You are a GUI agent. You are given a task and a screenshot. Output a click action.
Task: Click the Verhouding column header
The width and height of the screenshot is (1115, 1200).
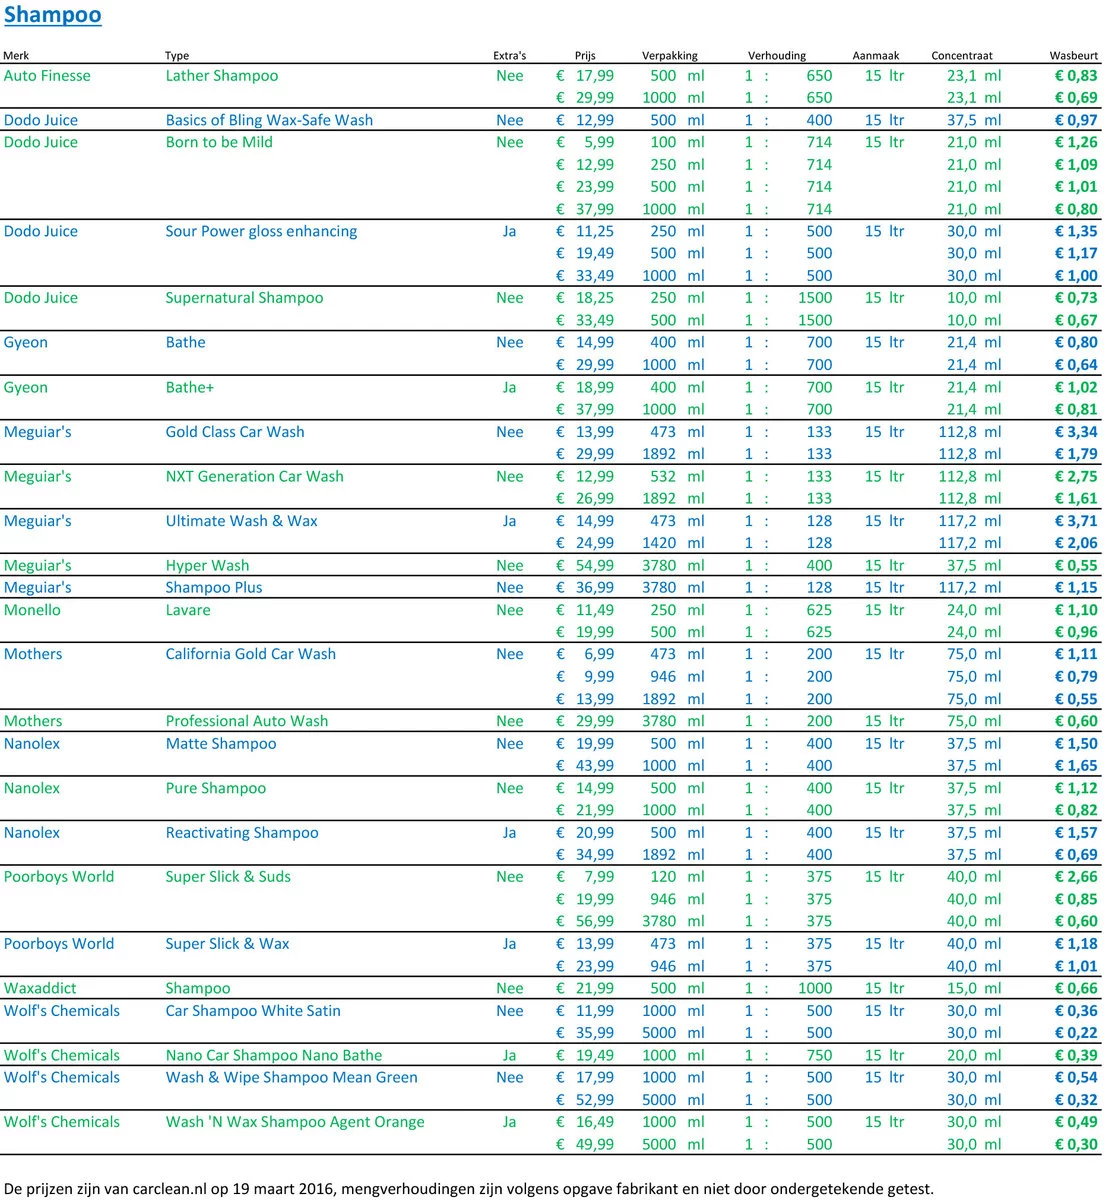(777, 56)
